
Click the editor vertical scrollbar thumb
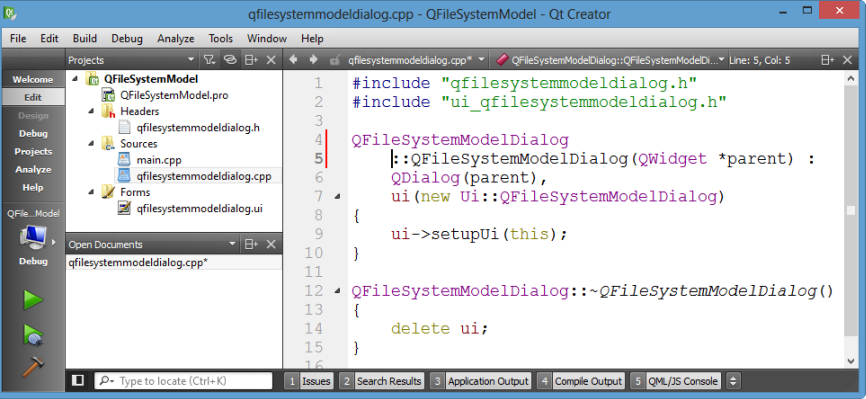point(851,210)
